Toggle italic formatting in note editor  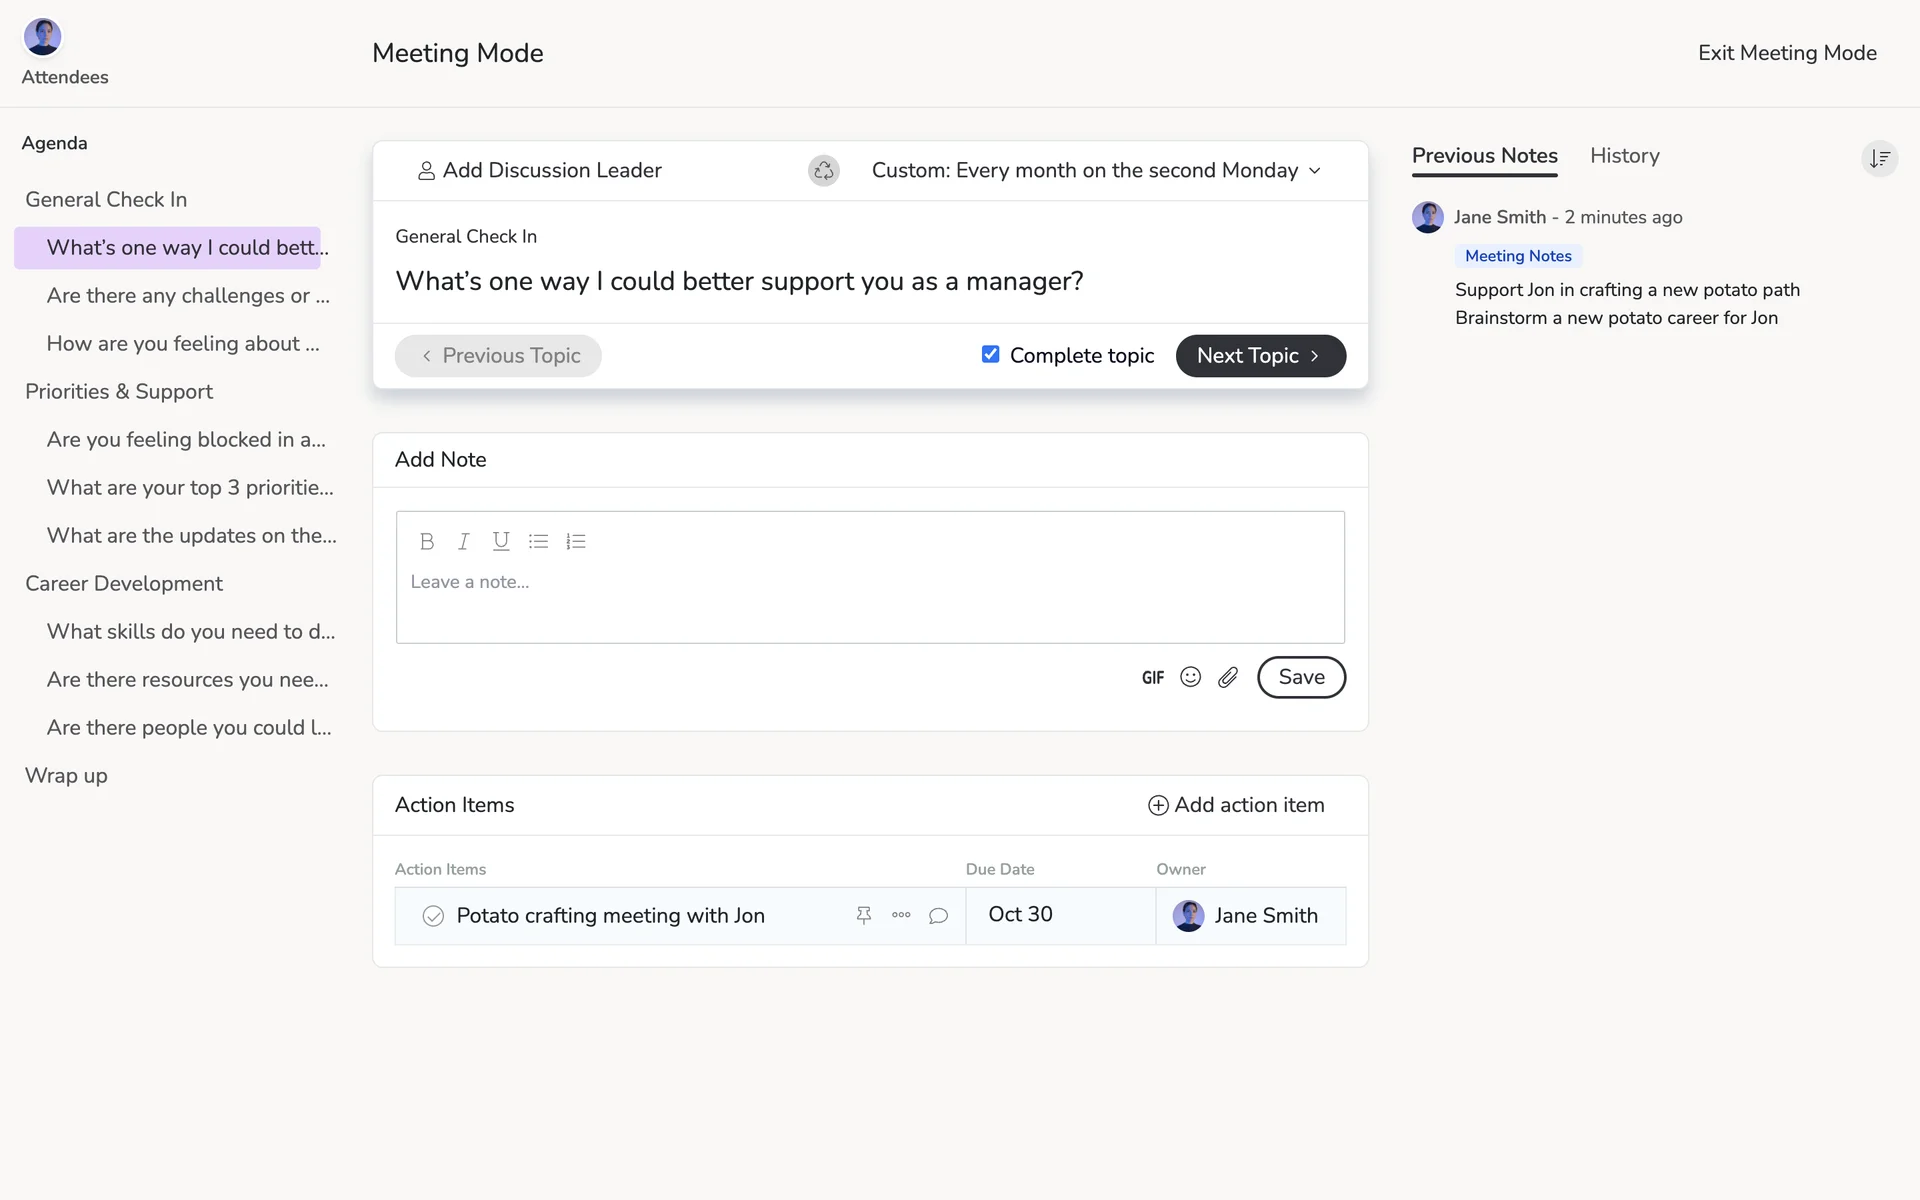click(463, 541)
